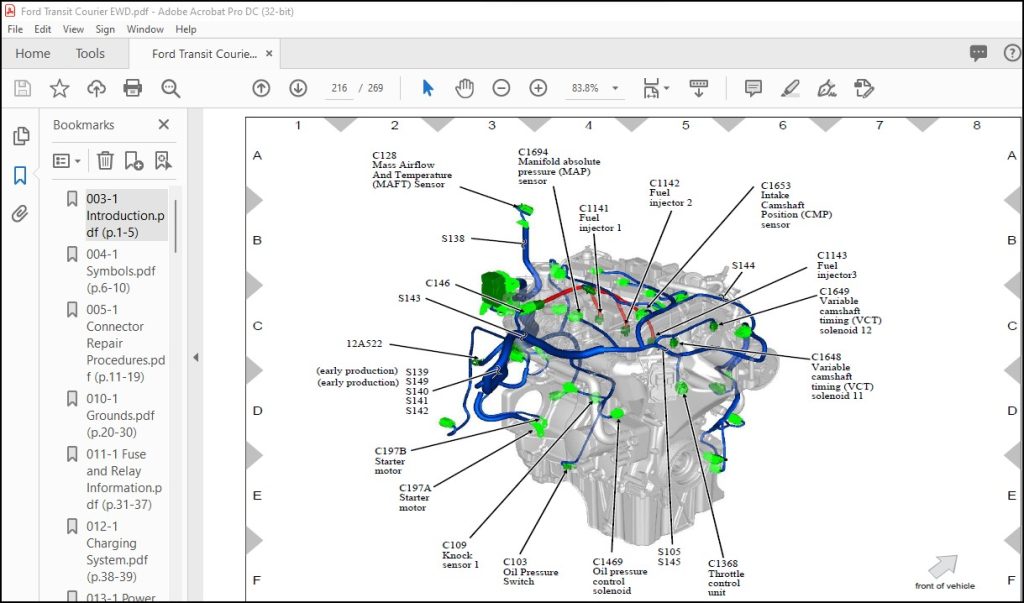This screenshot has width=1024, height=603.
Task: Expand fit page tool dropdown arrow
Action: pos(666,88)
